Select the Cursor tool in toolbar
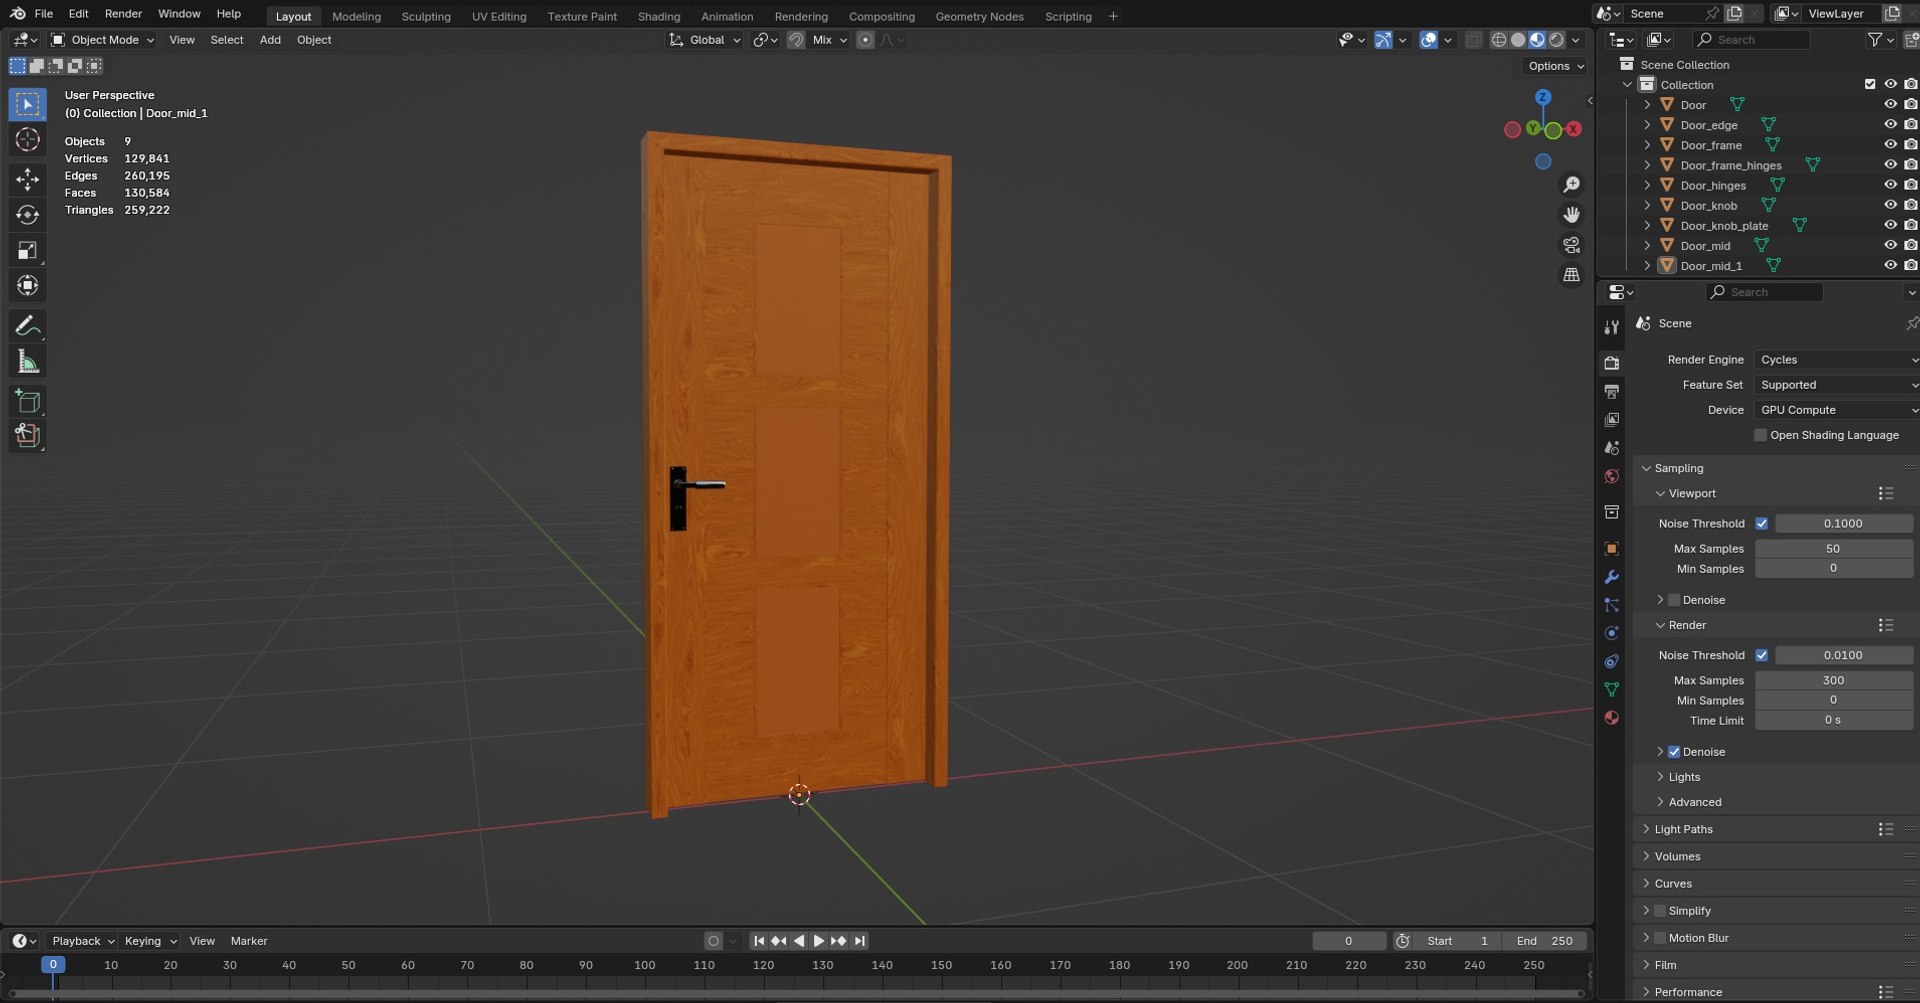Screen dimensions: 1920x1003 tap(28, 140)
